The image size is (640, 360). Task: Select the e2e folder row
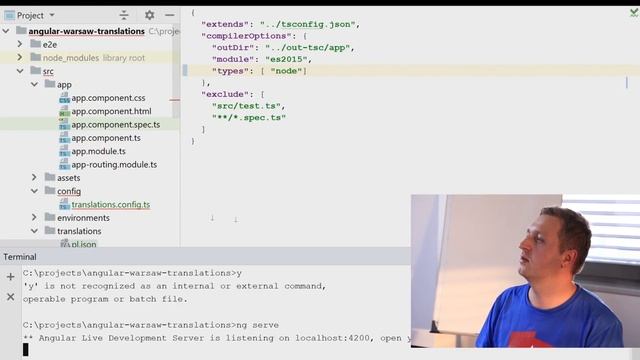tap(90, 44)
